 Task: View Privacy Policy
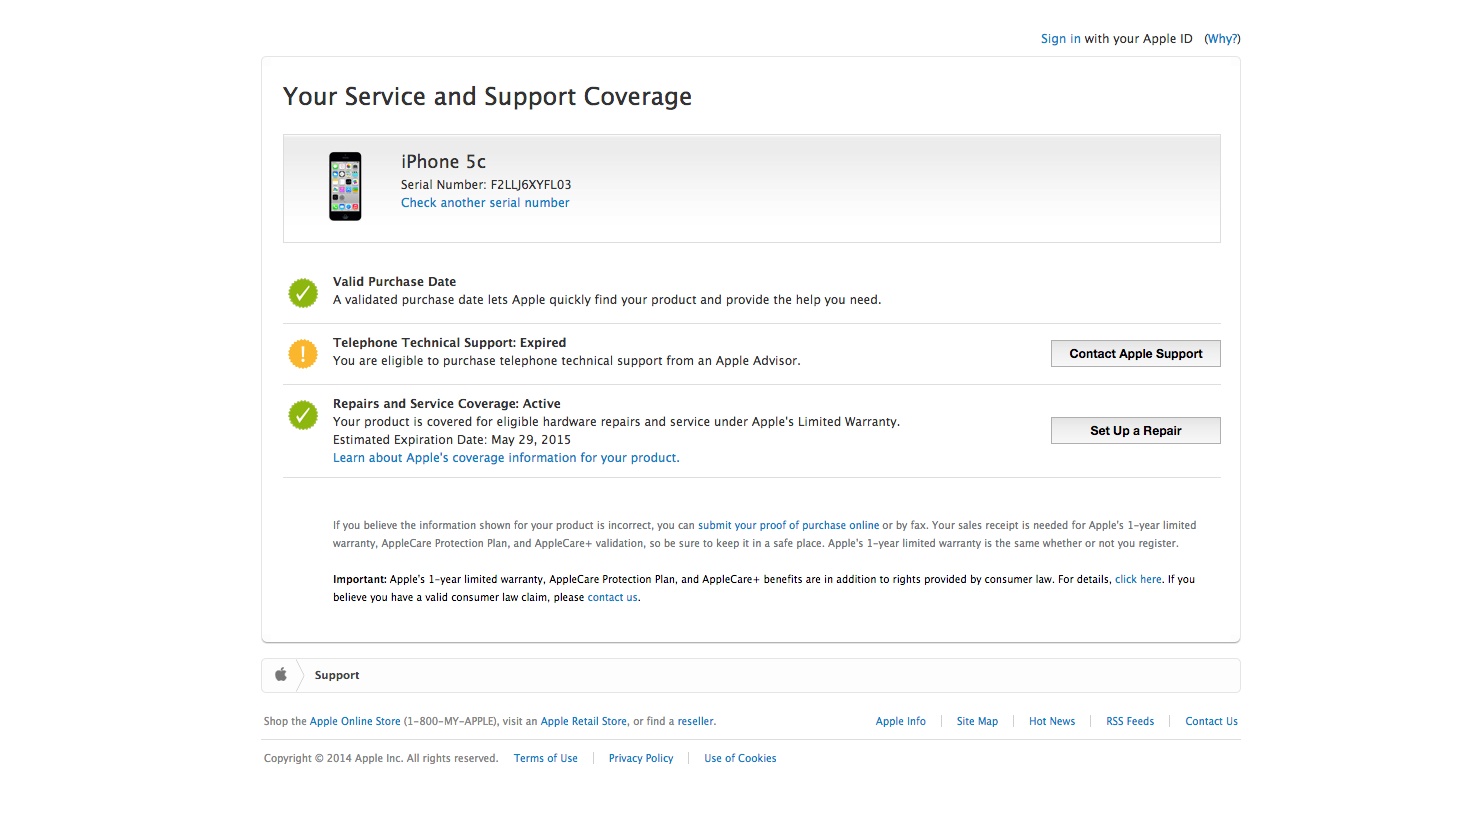point(641,758)
